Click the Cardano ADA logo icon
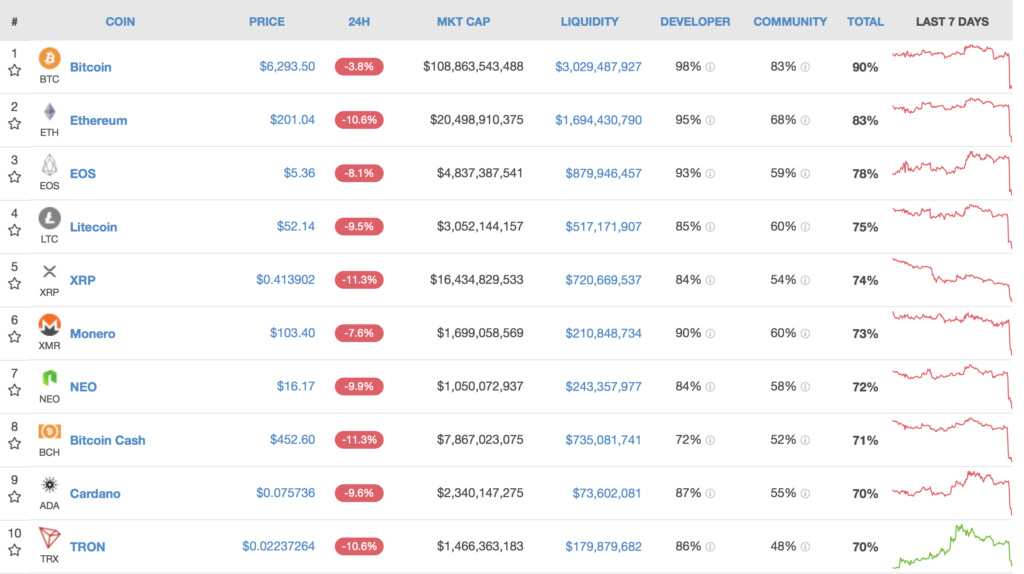Image resolution: width=1024 pixels, height=574 pixels. (50, 485)
